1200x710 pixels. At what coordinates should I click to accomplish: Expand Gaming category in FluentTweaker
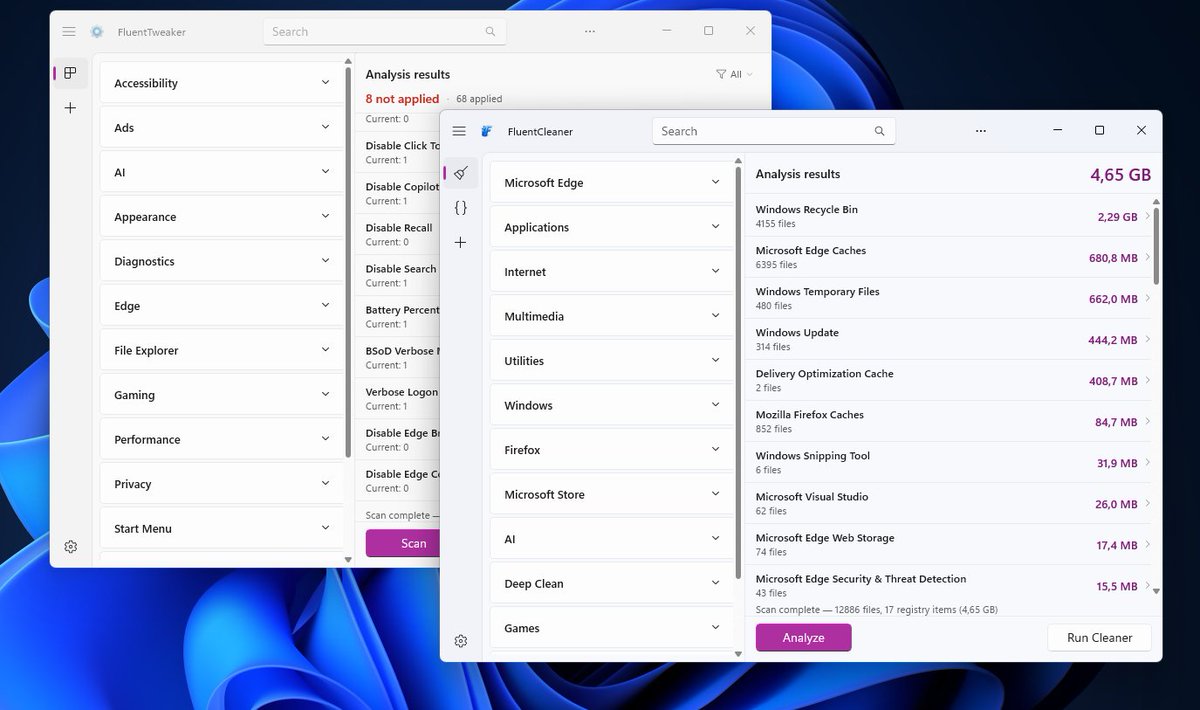point(221,395)
